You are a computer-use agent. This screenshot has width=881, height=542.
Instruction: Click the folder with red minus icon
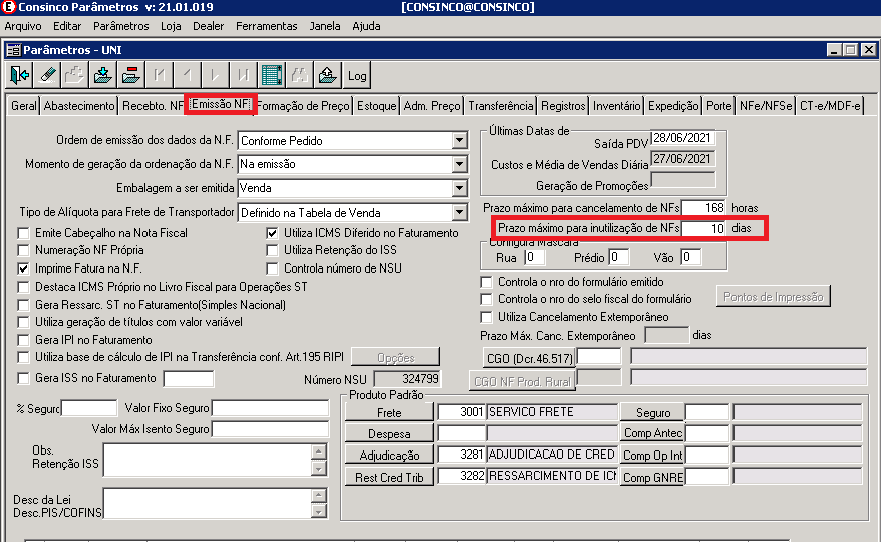click(131, 75)
